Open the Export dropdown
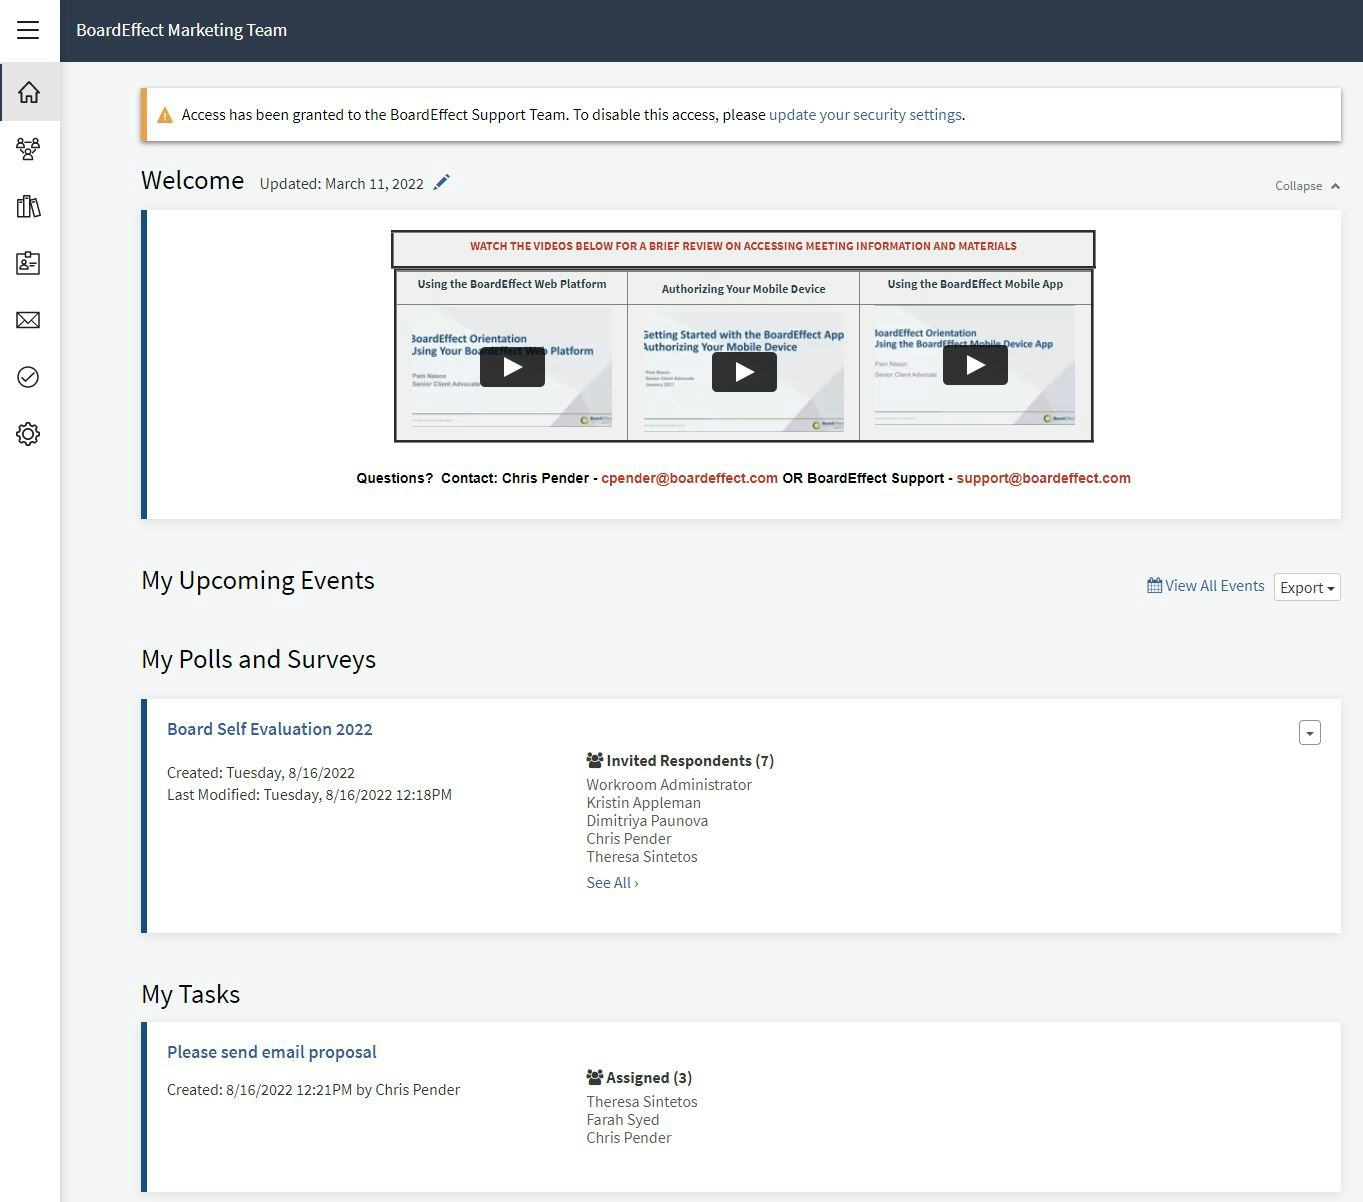The height and width of the screenshot is (1202, 1363). tap(1307, 587)
